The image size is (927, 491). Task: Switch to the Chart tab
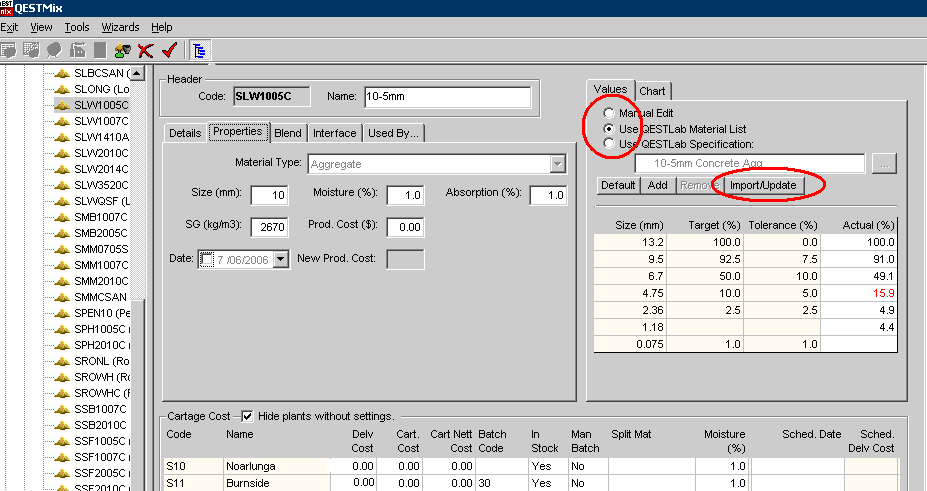[x=652, y=91]
